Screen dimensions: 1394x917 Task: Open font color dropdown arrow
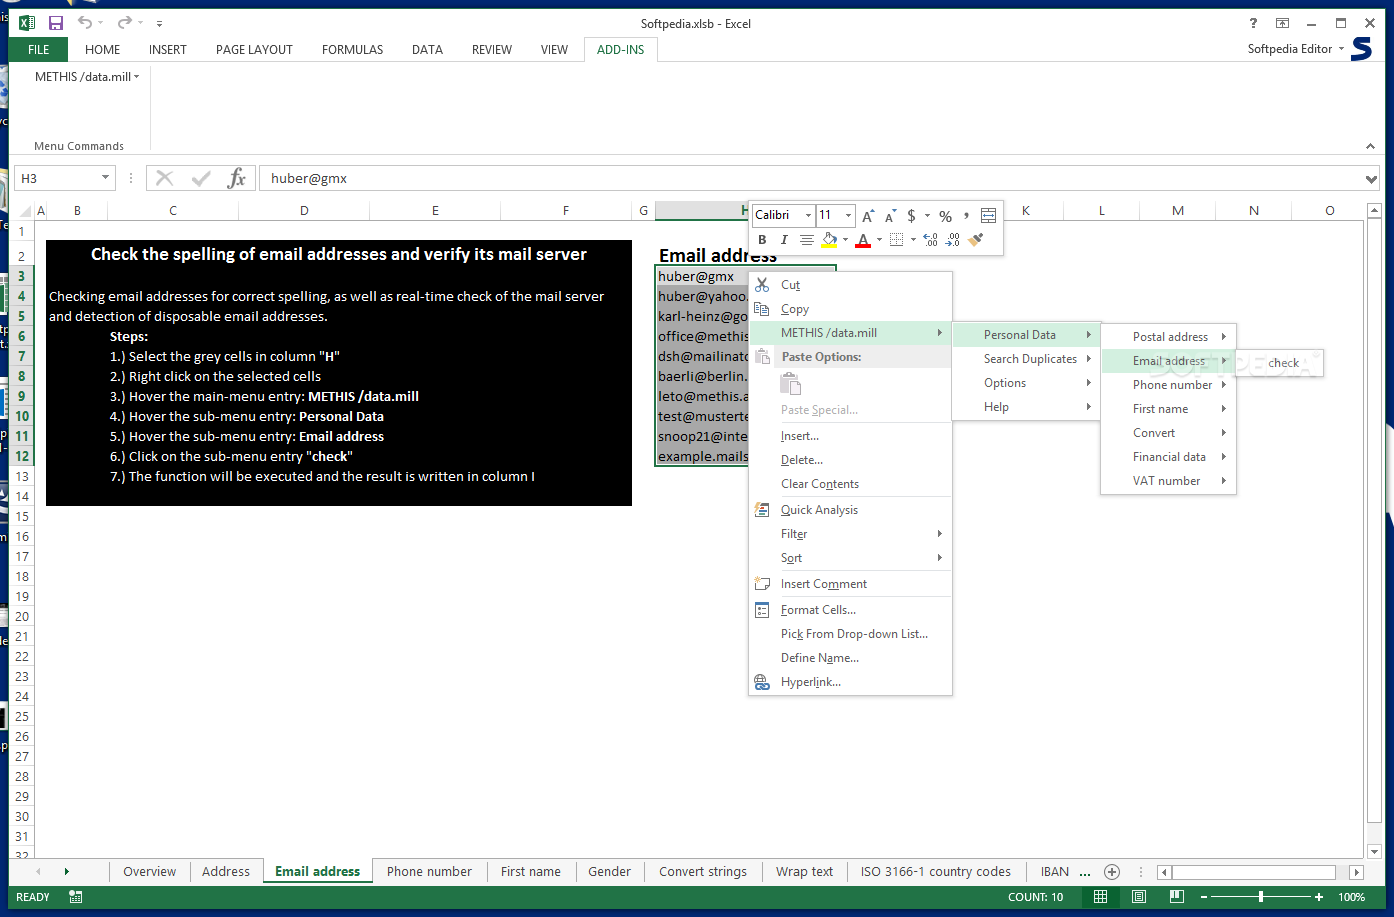(879, 240)
